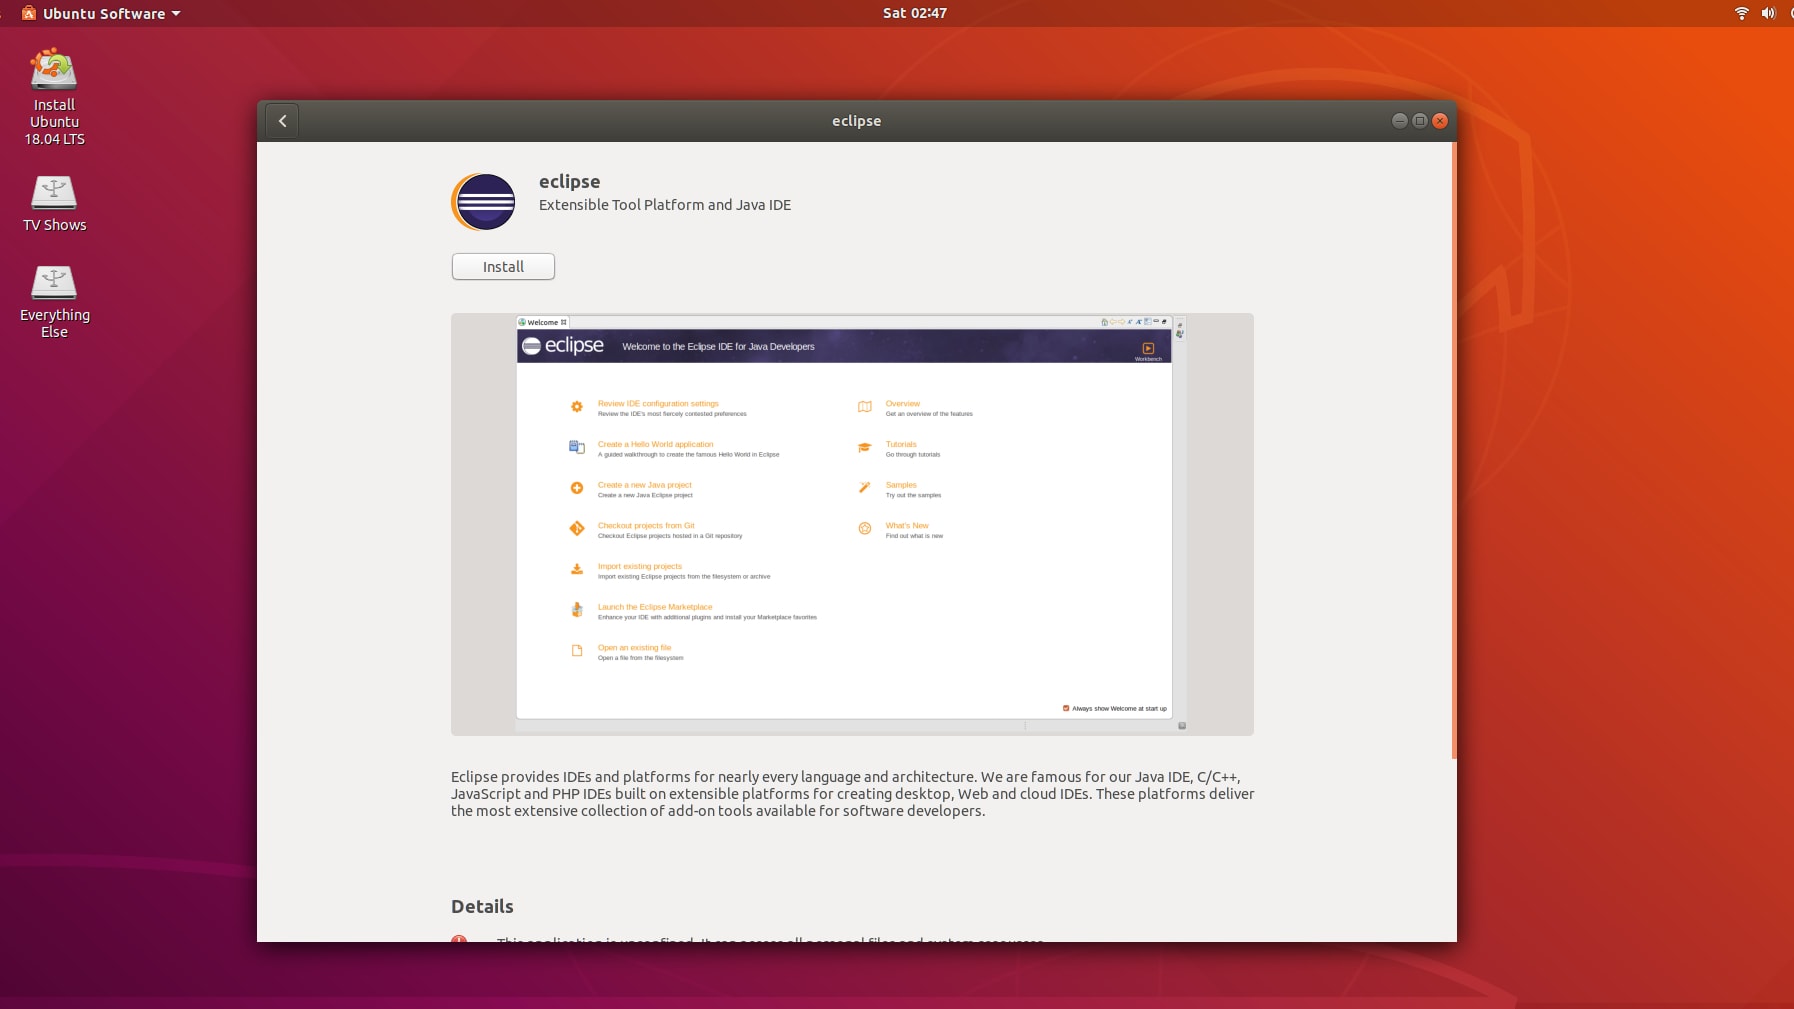This screenshot has height=1009, width=1794.
Task: Open the clock showing Sat 02:47
Action: 914,13
